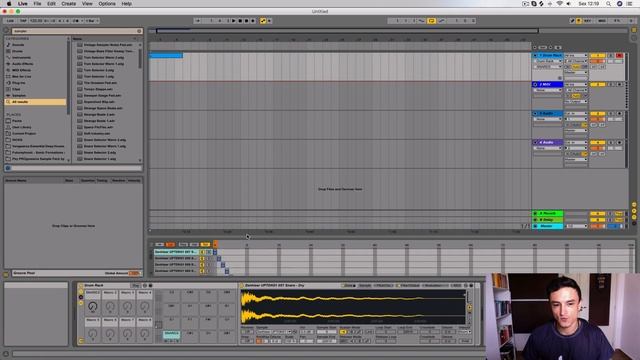The height and width of the screenshot is (360, 640).
Task: Click the highlighted drum pad in Drum Rack
Action: click(171, 336)
